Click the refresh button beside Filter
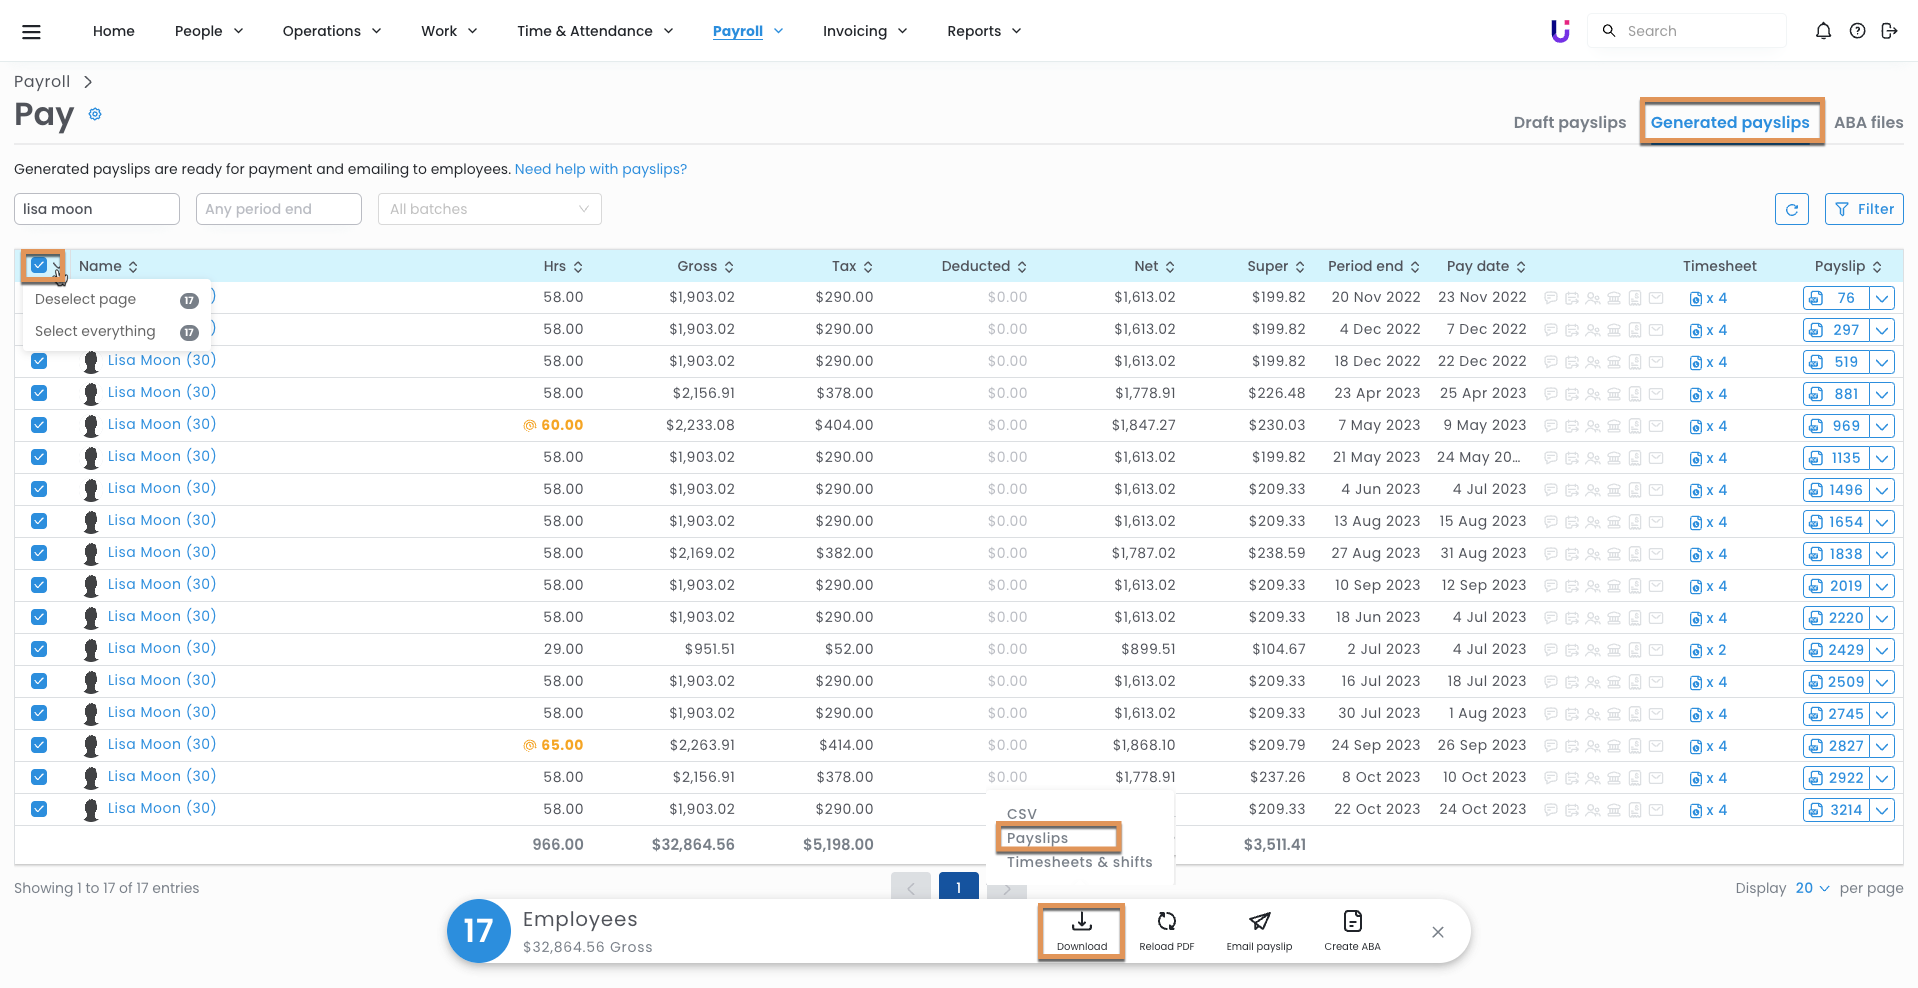The width and height of the screenshot is (1918, 988). 1791,209
